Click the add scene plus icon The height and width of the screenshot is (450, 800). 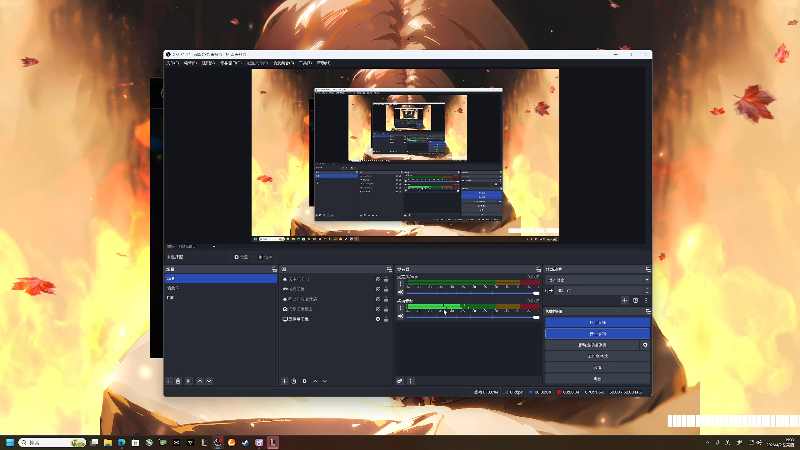[169, 381]
